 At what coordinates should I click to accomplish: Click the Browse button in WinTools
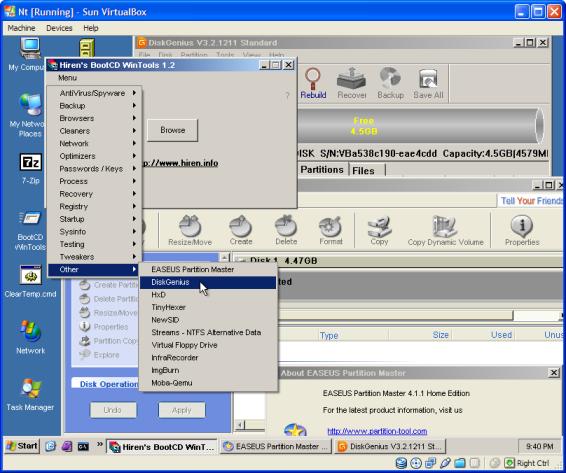pyautogui.click(x=173, y=130)
